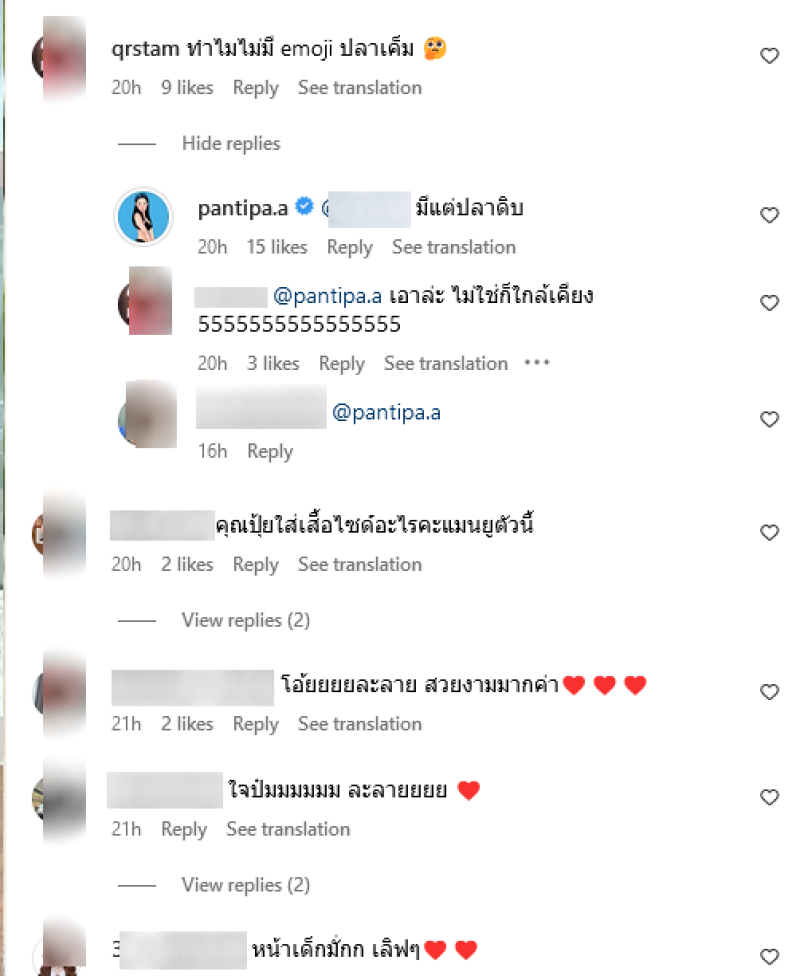
Task: See translation of pantipa.a's reply
Action: coord(454,248)
